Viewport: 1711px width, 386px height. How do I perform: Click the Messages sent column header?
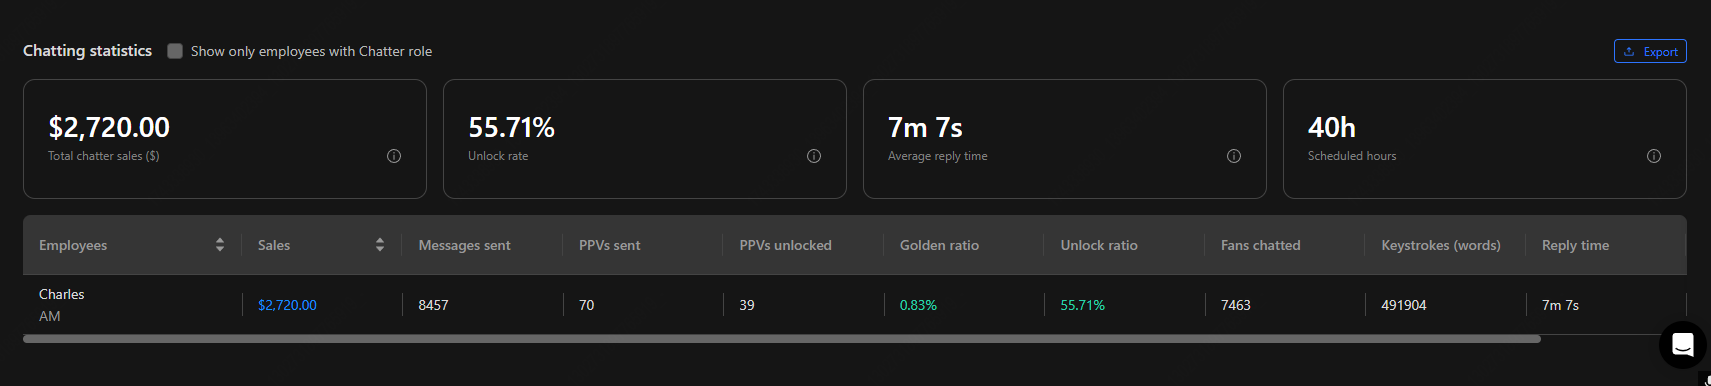[x=464, y=245]
